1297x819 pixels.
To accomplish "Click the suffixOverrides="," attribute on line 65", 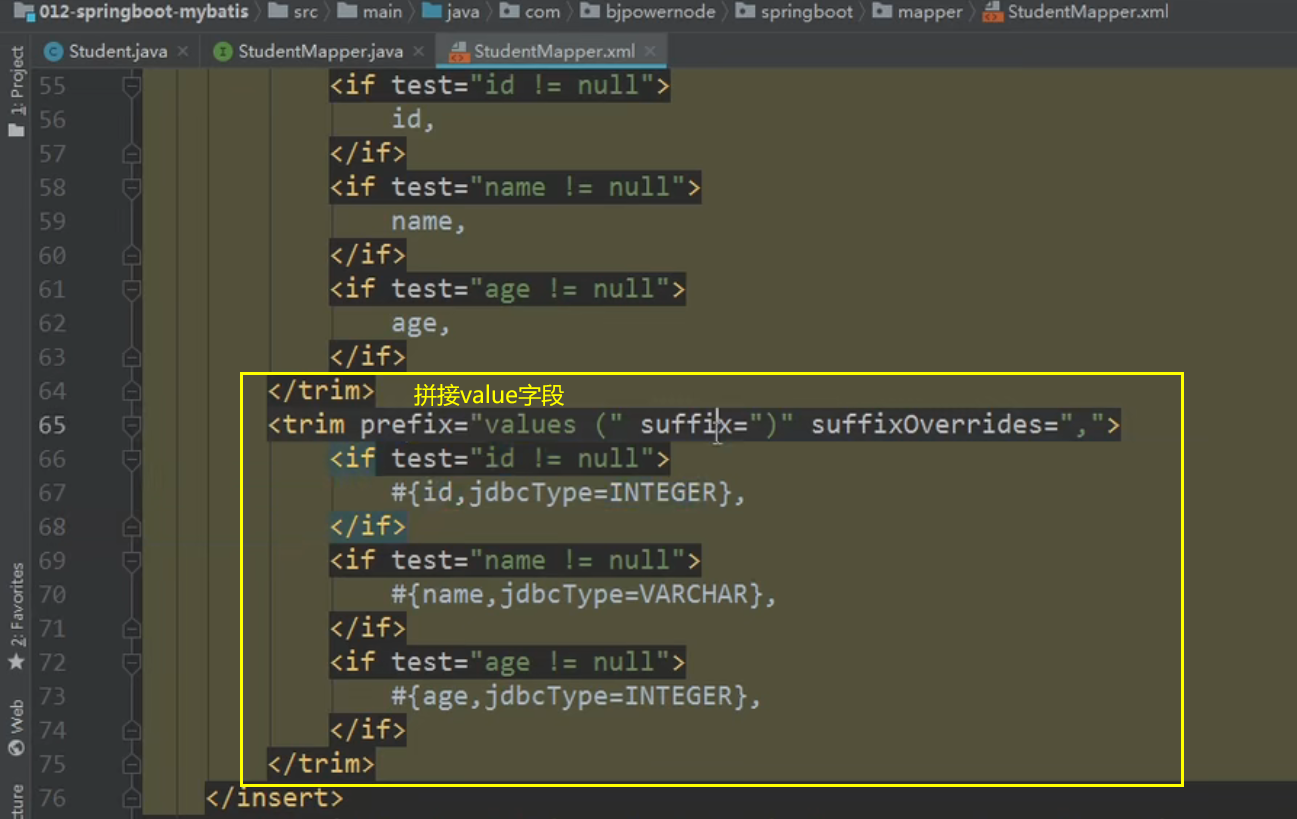I will coord(958,424).
